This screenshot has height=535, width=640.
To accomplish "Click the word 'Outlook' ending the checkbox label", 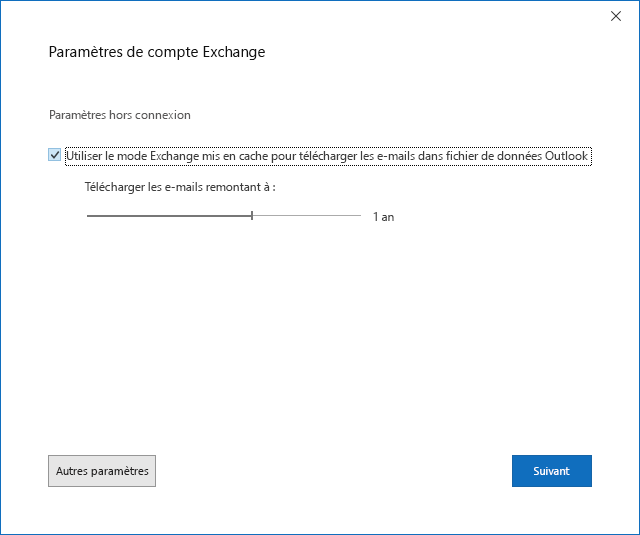I will pos(566,156).
